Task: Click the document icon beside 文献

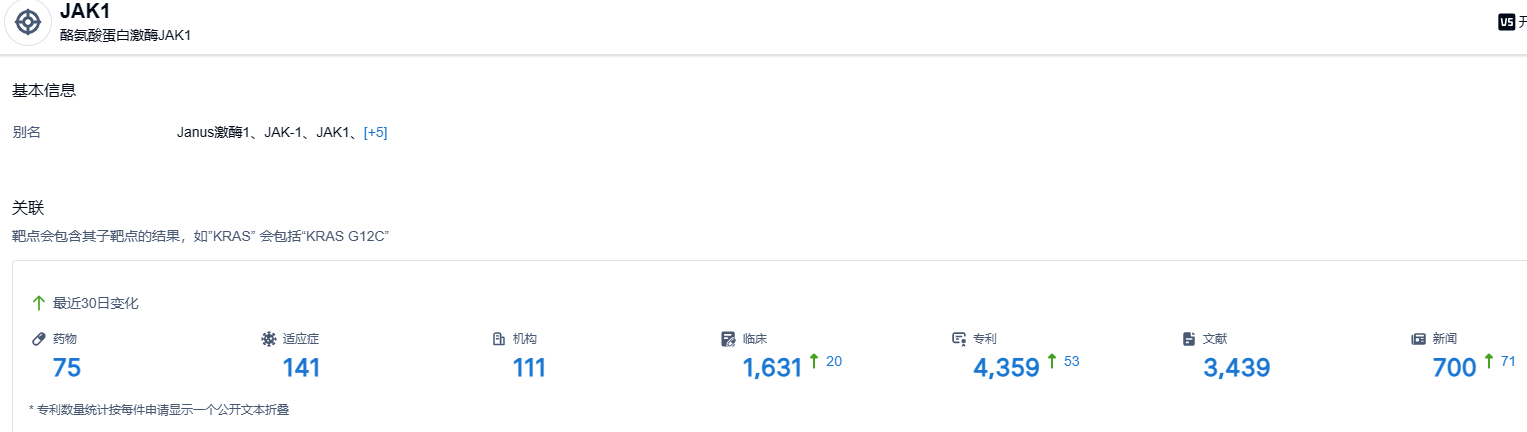Action: pyautogui.click(x=1189, y=339)
